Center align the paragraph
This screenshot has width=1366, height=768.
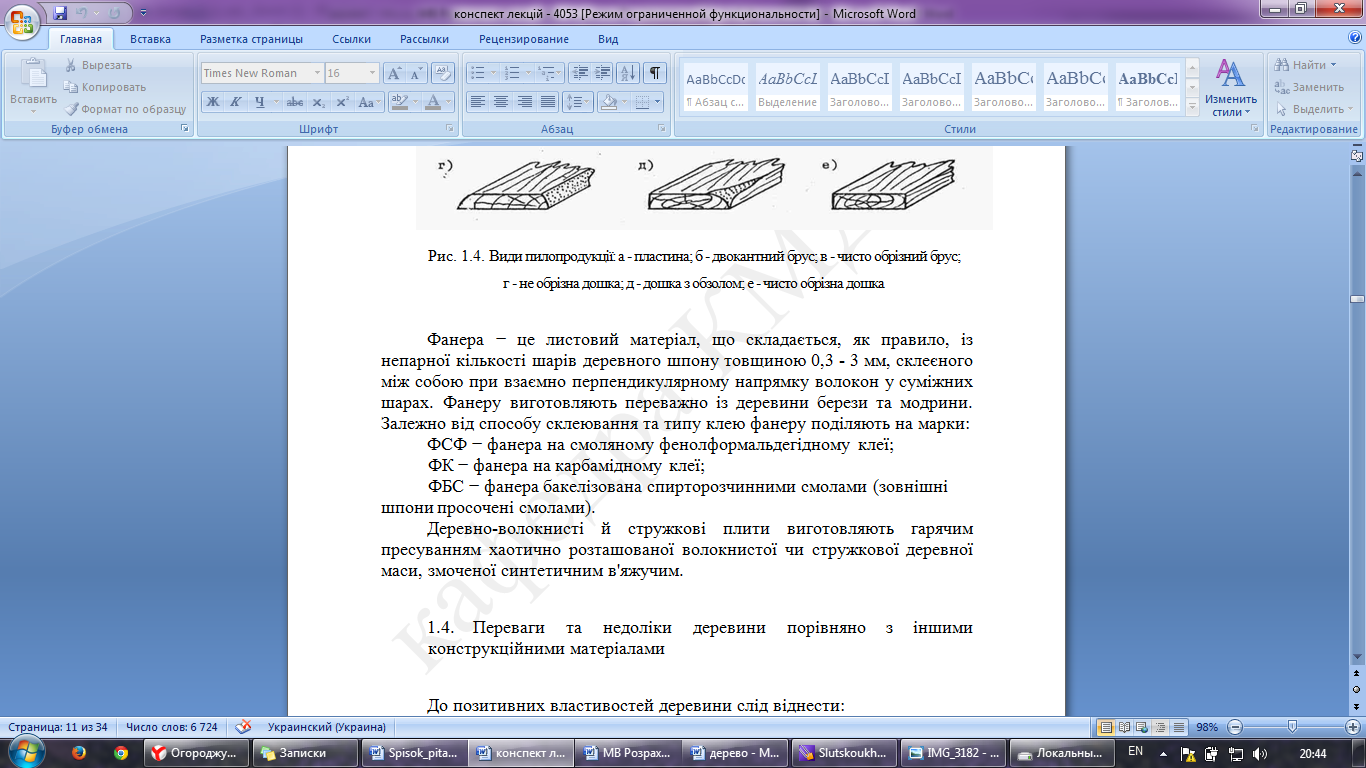click(501, 102)
